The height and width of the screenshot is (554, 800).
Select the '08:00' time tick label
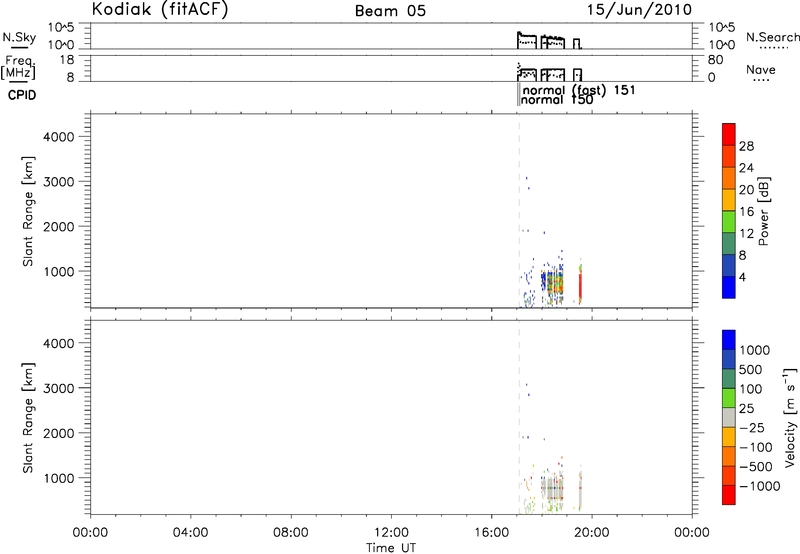point(291,533)
